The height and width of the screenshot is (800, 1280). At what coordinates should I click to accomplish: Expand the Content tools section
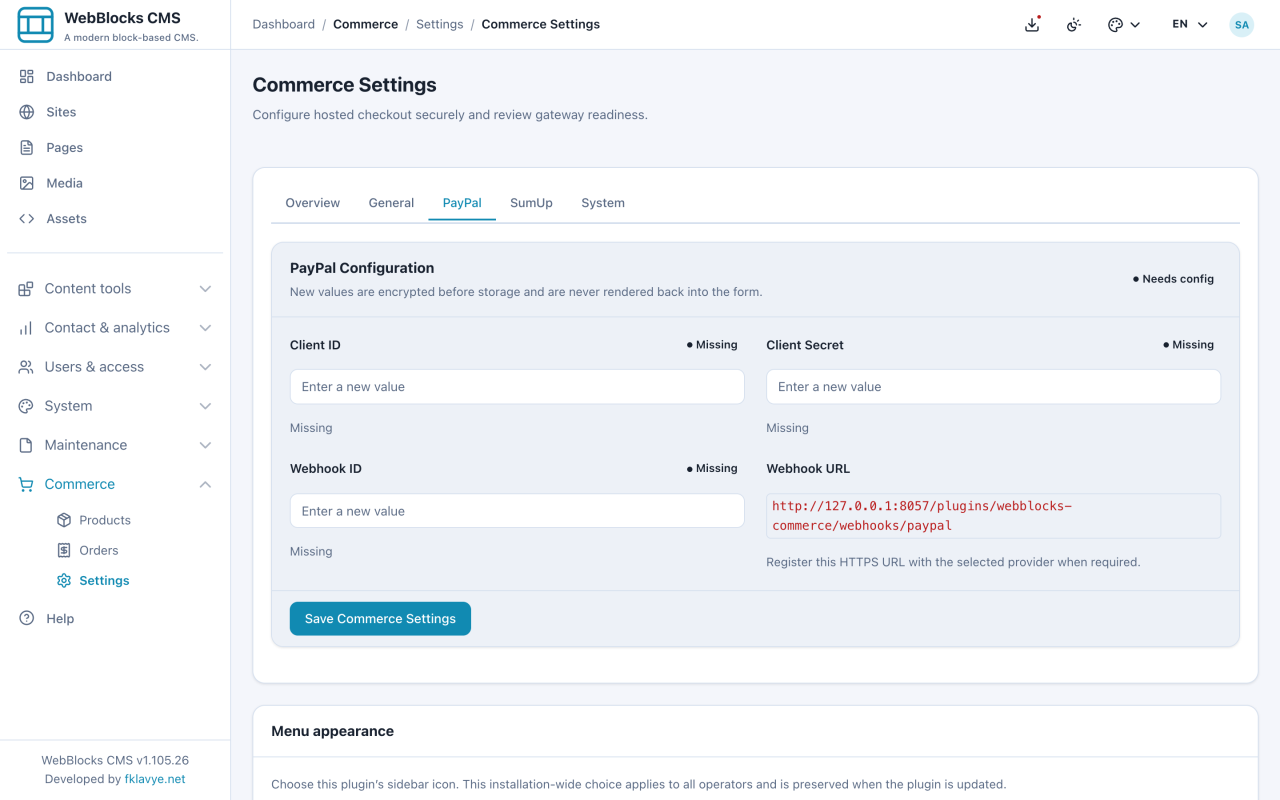tap(115, 288)
